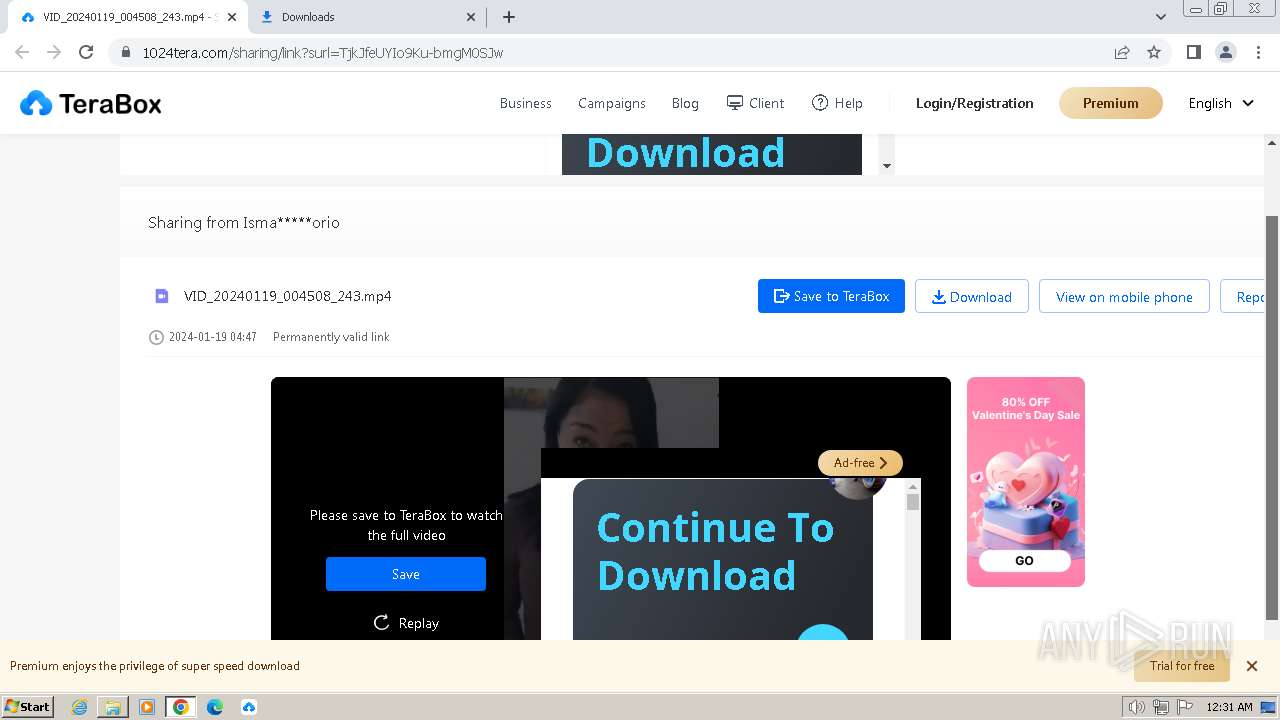Viewport: 1280px width, 720px height.
Task: Open the tab search dropdown arrow
Action: coord(1160,17)
